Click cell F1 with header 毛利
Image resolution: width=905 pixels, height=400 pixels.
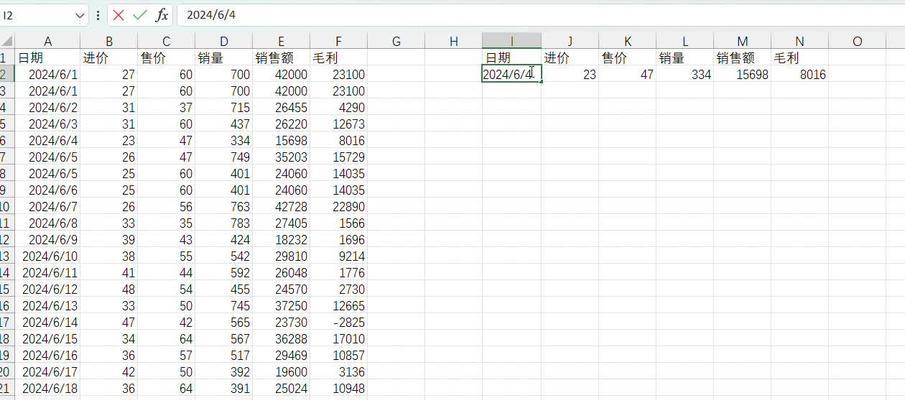click(338, 58)
